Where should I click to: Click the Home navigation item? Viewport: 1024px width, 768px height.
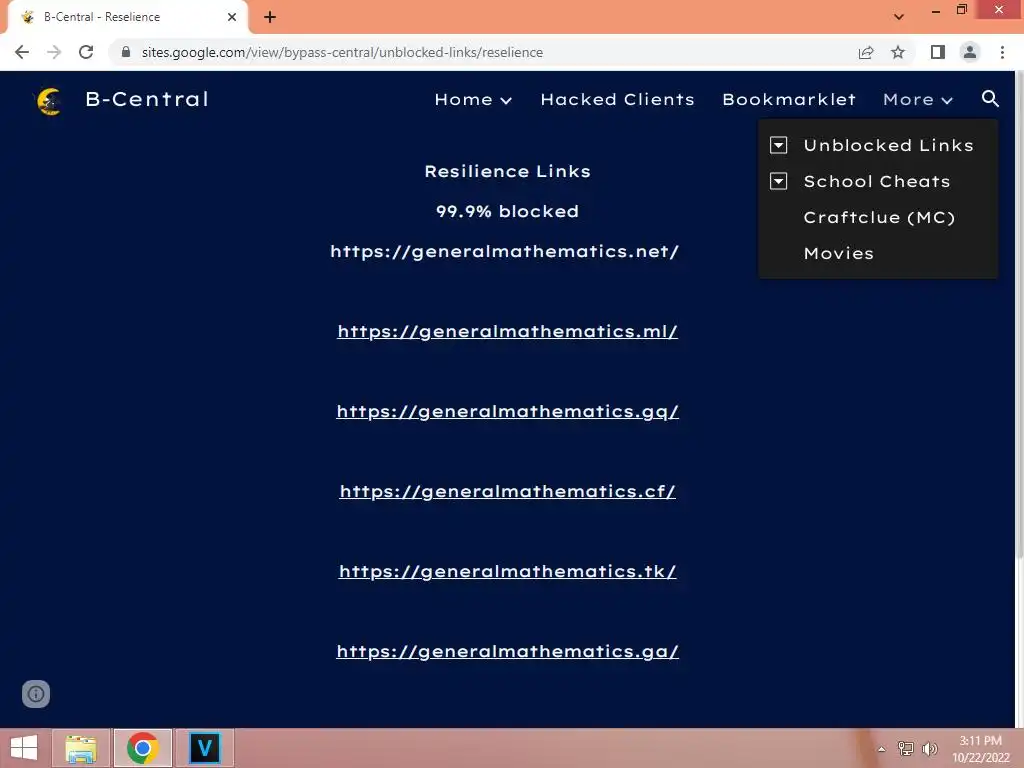click(x=464, y=99)
